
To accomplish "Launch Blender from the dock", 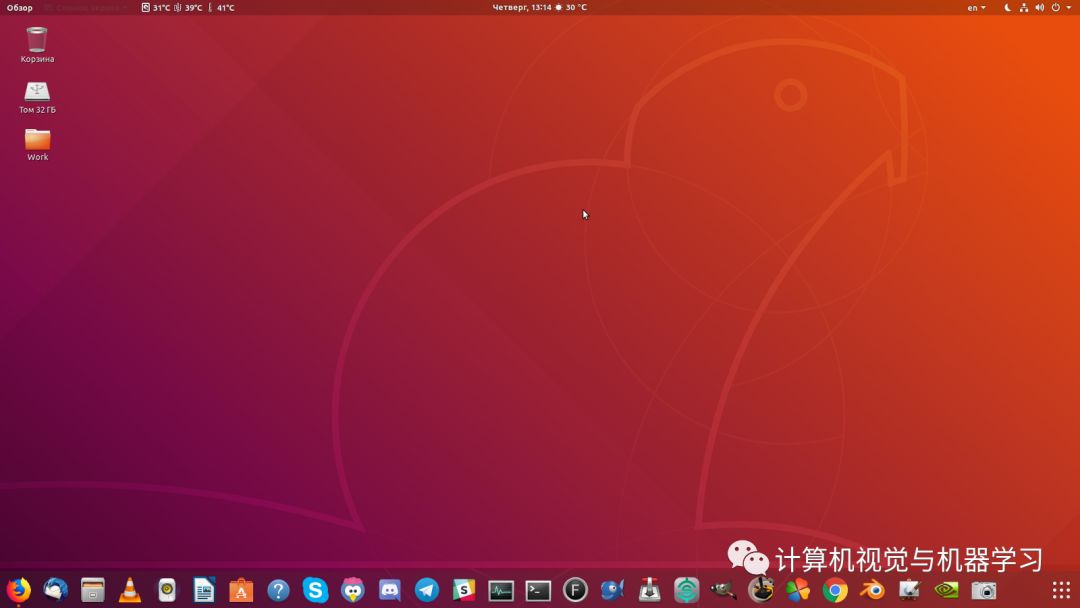I will click(872, 590).
